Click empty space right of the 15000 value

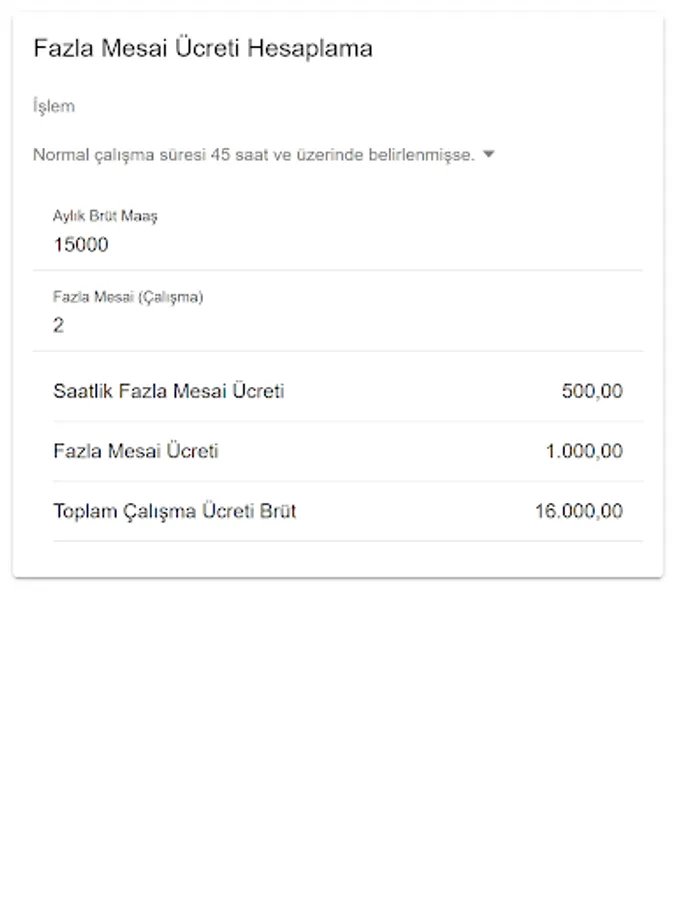400,245
